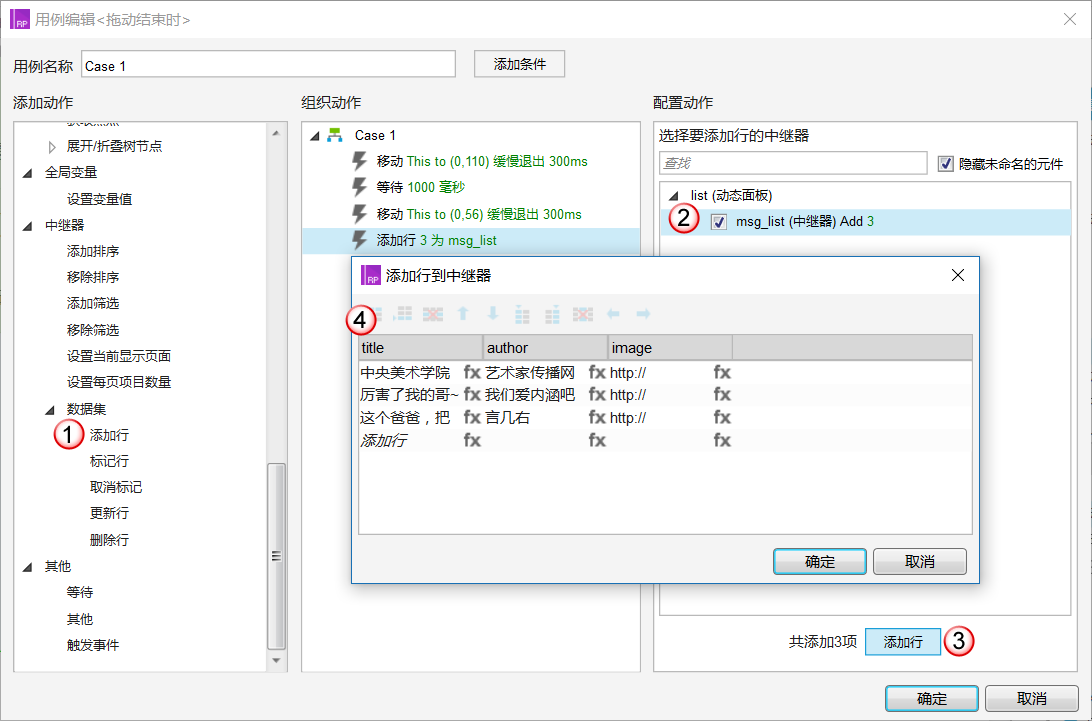Expand the 展开/折叠树节点 item

[x=52, y=147]
